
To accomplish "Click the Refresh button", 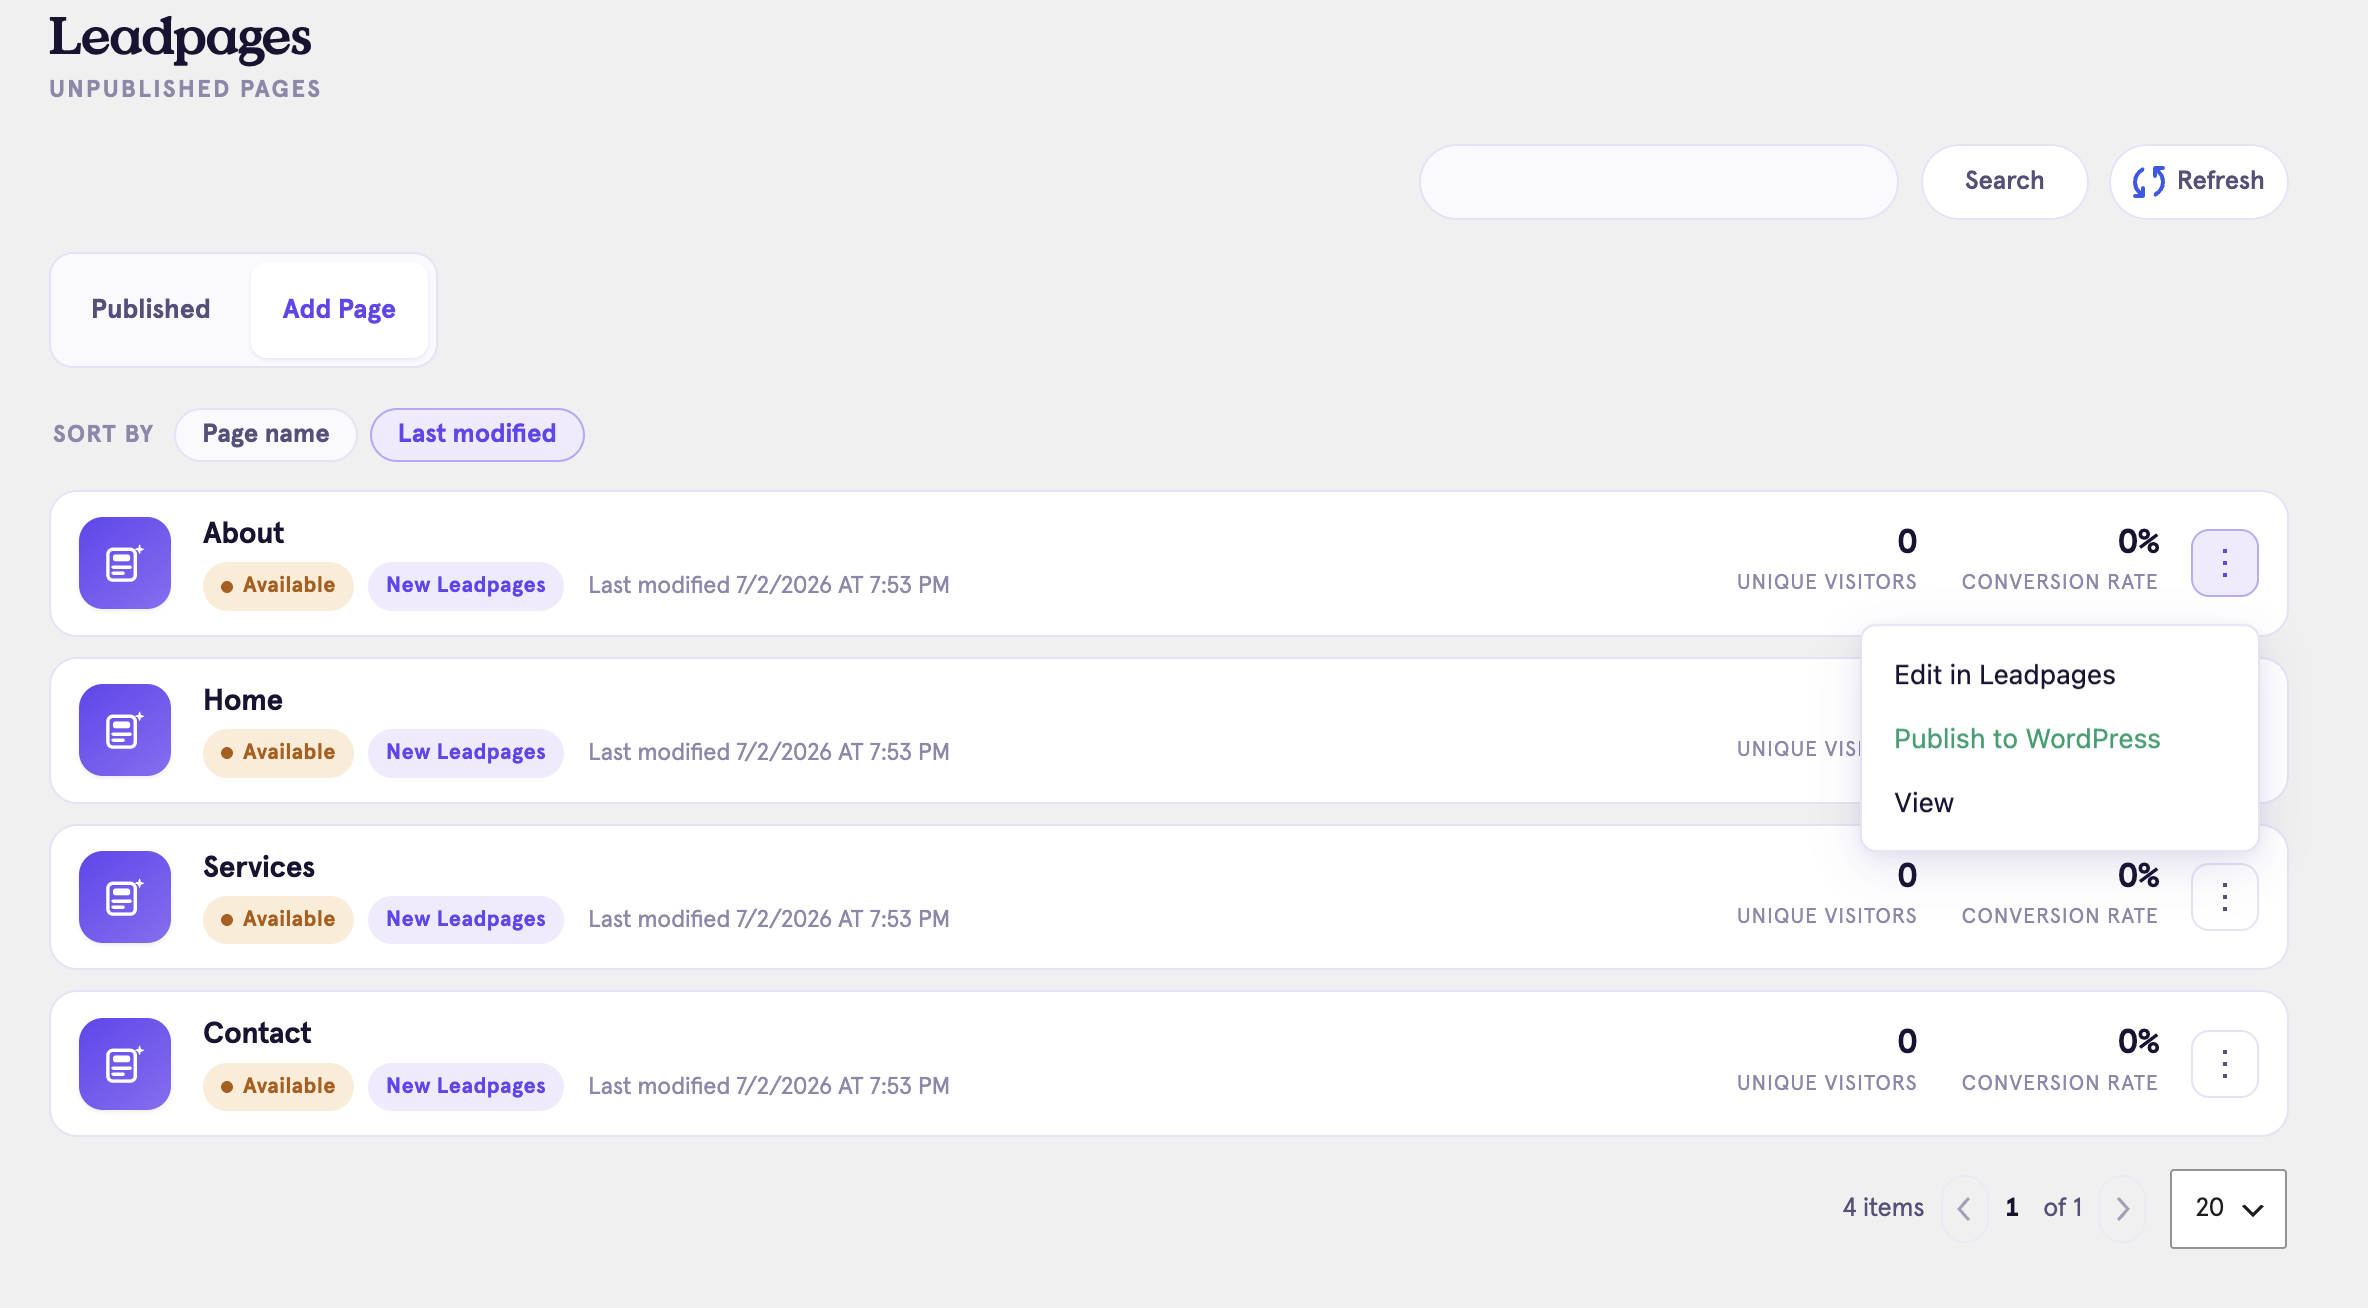I will coord(2198,181).
